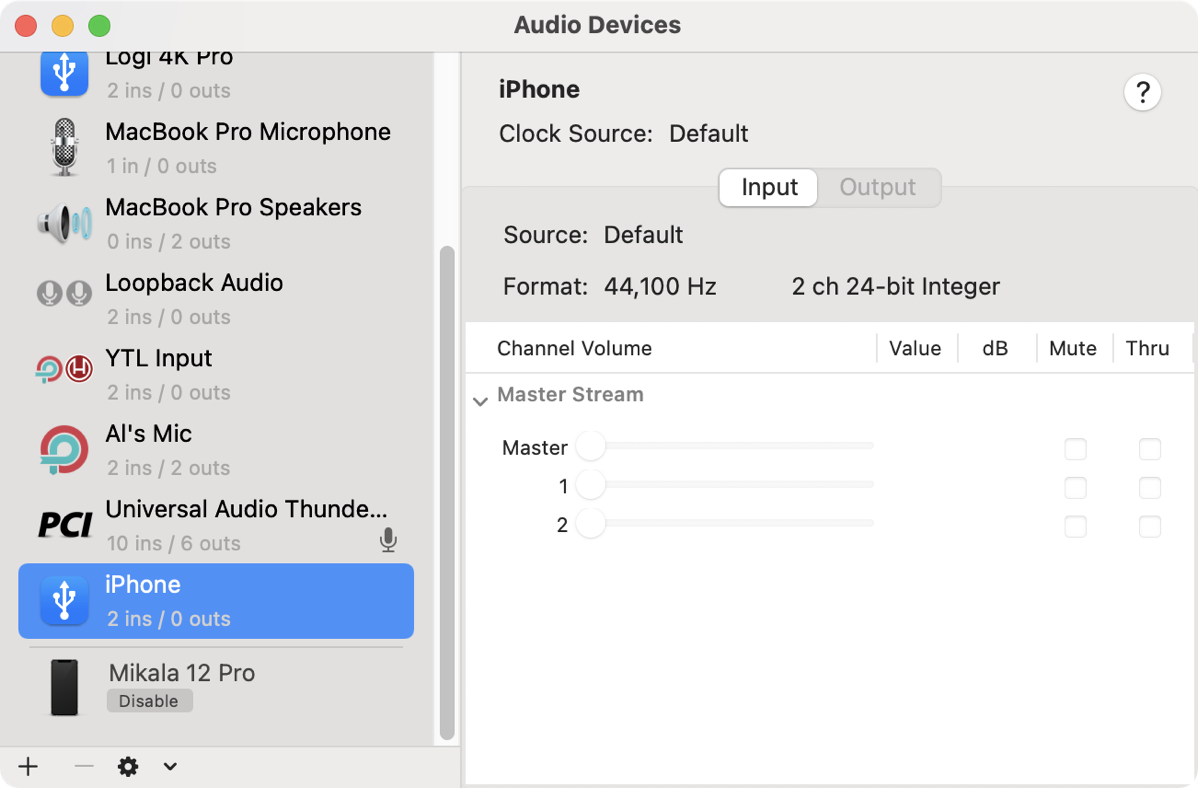Click the chevron next to gear icon
1198x788 pixels.
point(170,767)
